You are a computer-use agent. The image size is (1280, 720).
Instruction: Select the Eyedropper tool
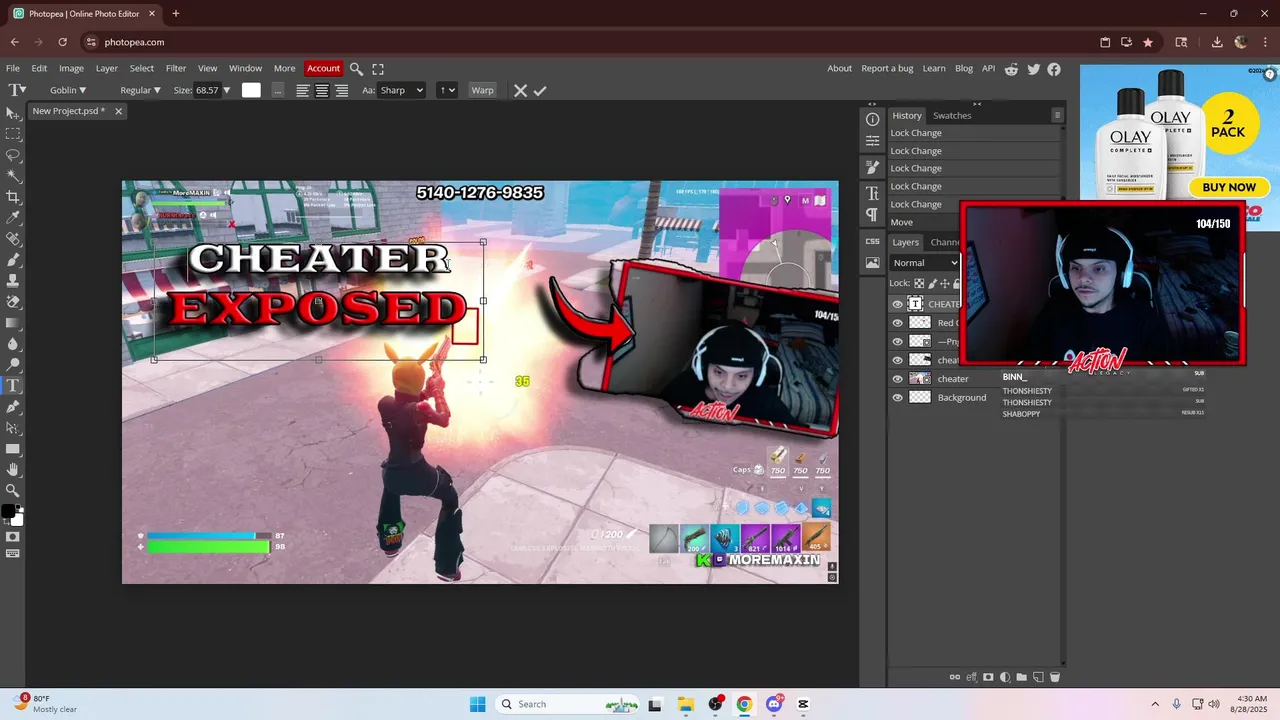(13, 218)
